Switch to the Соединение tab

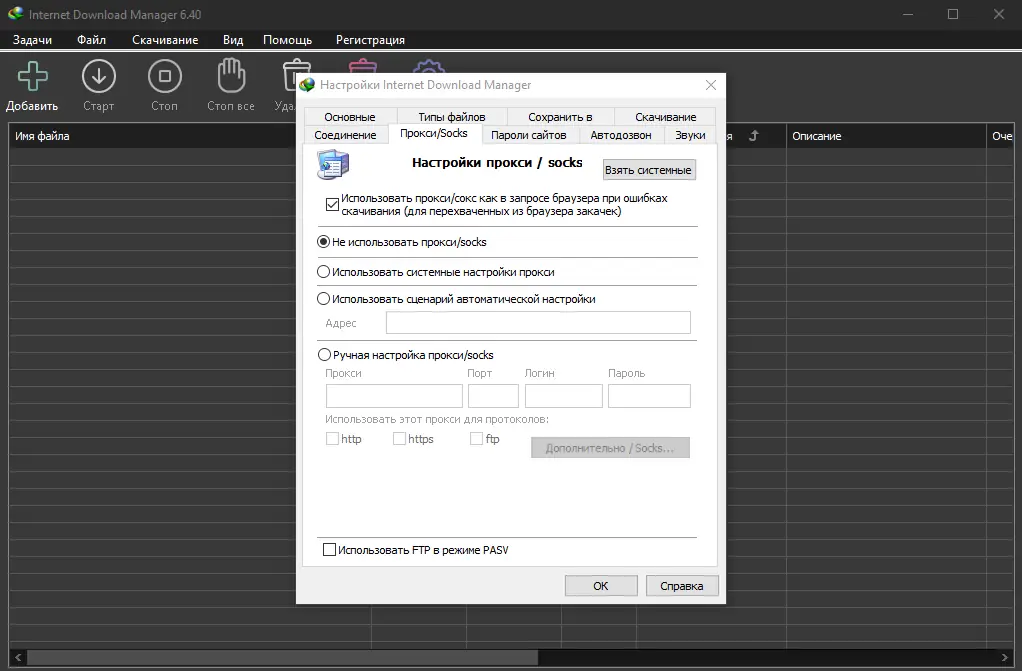345,135
